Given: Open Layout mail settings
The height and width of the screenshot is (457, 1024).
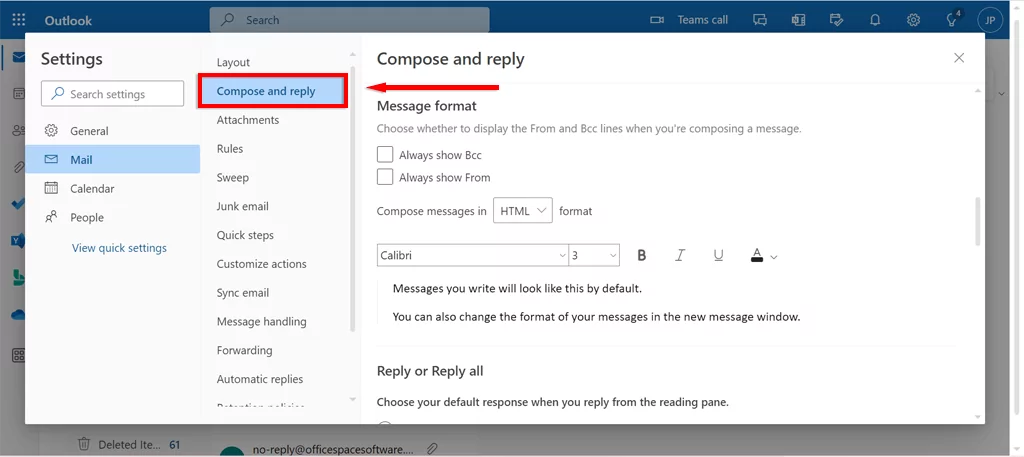Looking at the screenshot, I should coord(233,62).
